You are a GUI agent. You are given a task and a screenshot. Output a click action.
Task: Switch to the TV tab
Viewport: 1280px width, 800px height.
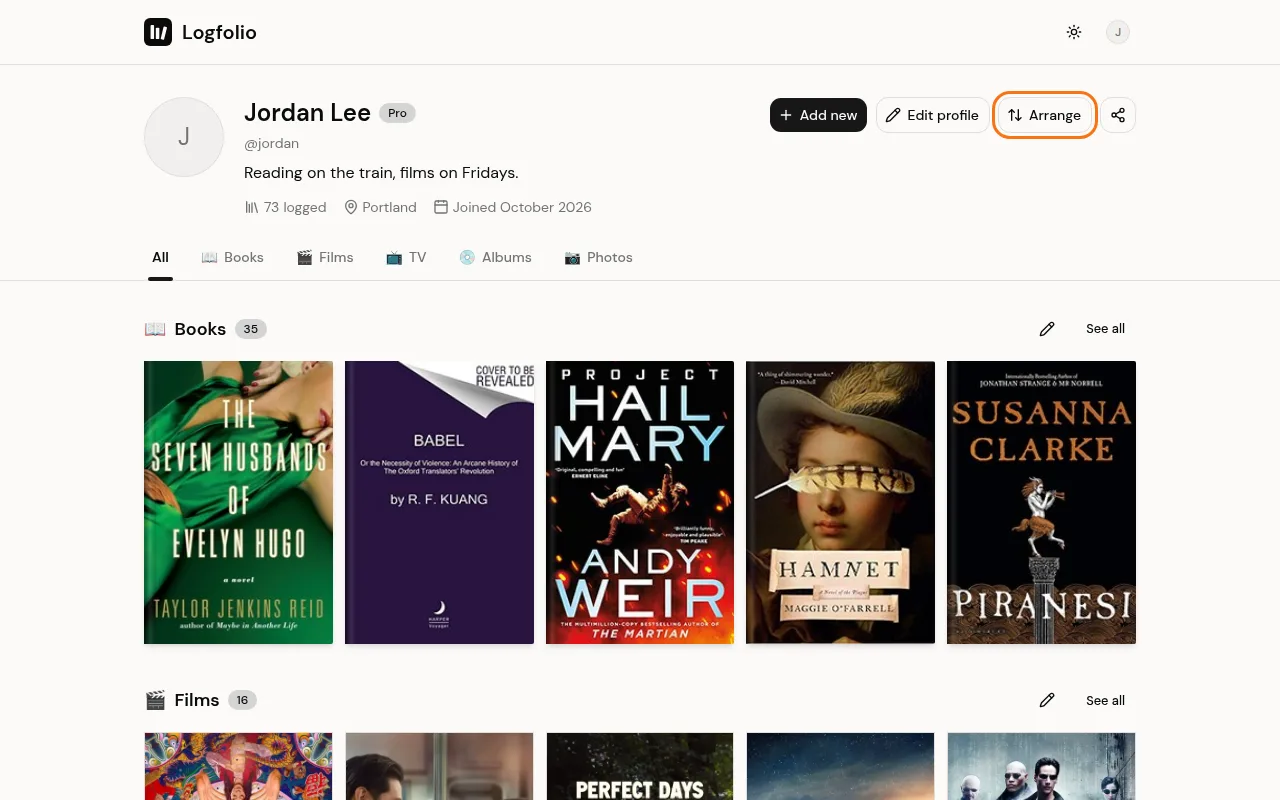coord(406,257)
